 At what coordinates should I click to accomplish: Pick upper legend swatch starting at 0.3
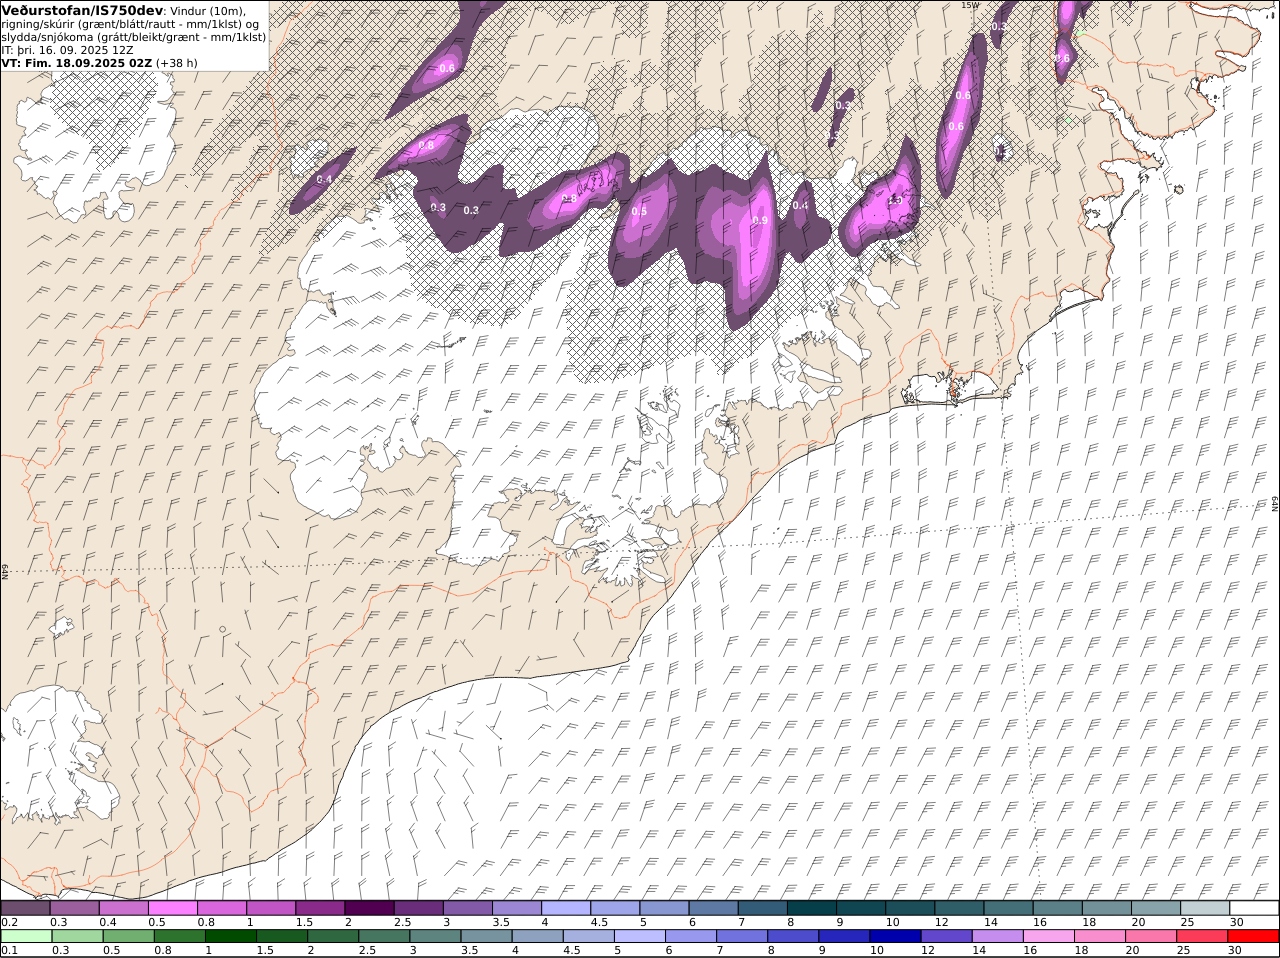(75, 908)
